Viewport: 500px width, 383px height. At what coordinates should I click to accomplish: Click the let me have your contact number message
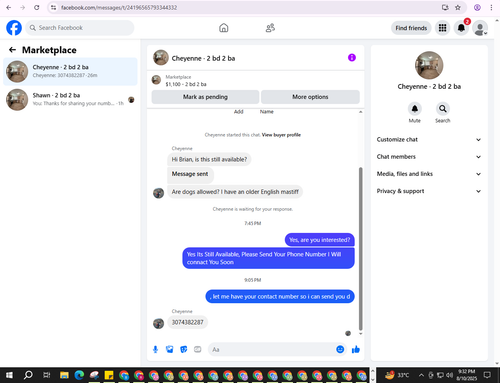pos(280,297)
